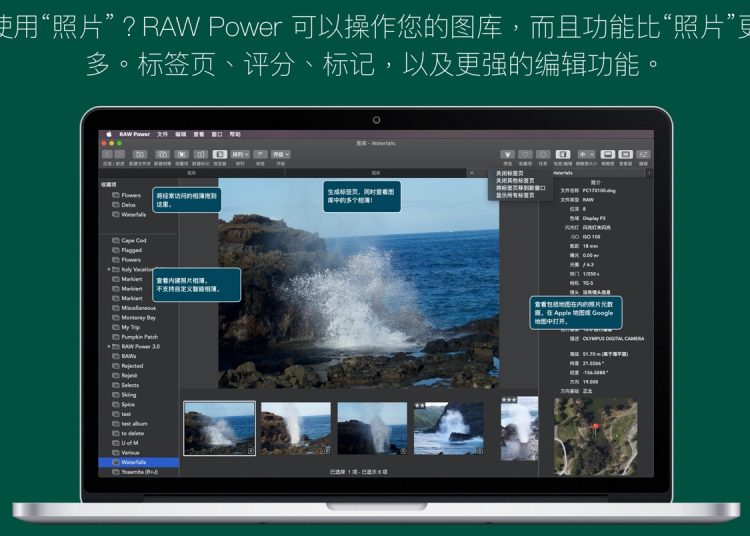Select the Cape Cod album in sidebar
750x536 pixels.
pos(133,241)
